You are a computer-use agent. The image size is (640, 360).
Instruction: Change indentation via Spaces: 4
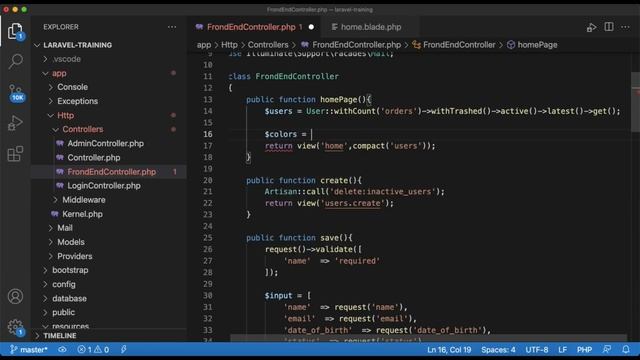click(x=498, y=350)
